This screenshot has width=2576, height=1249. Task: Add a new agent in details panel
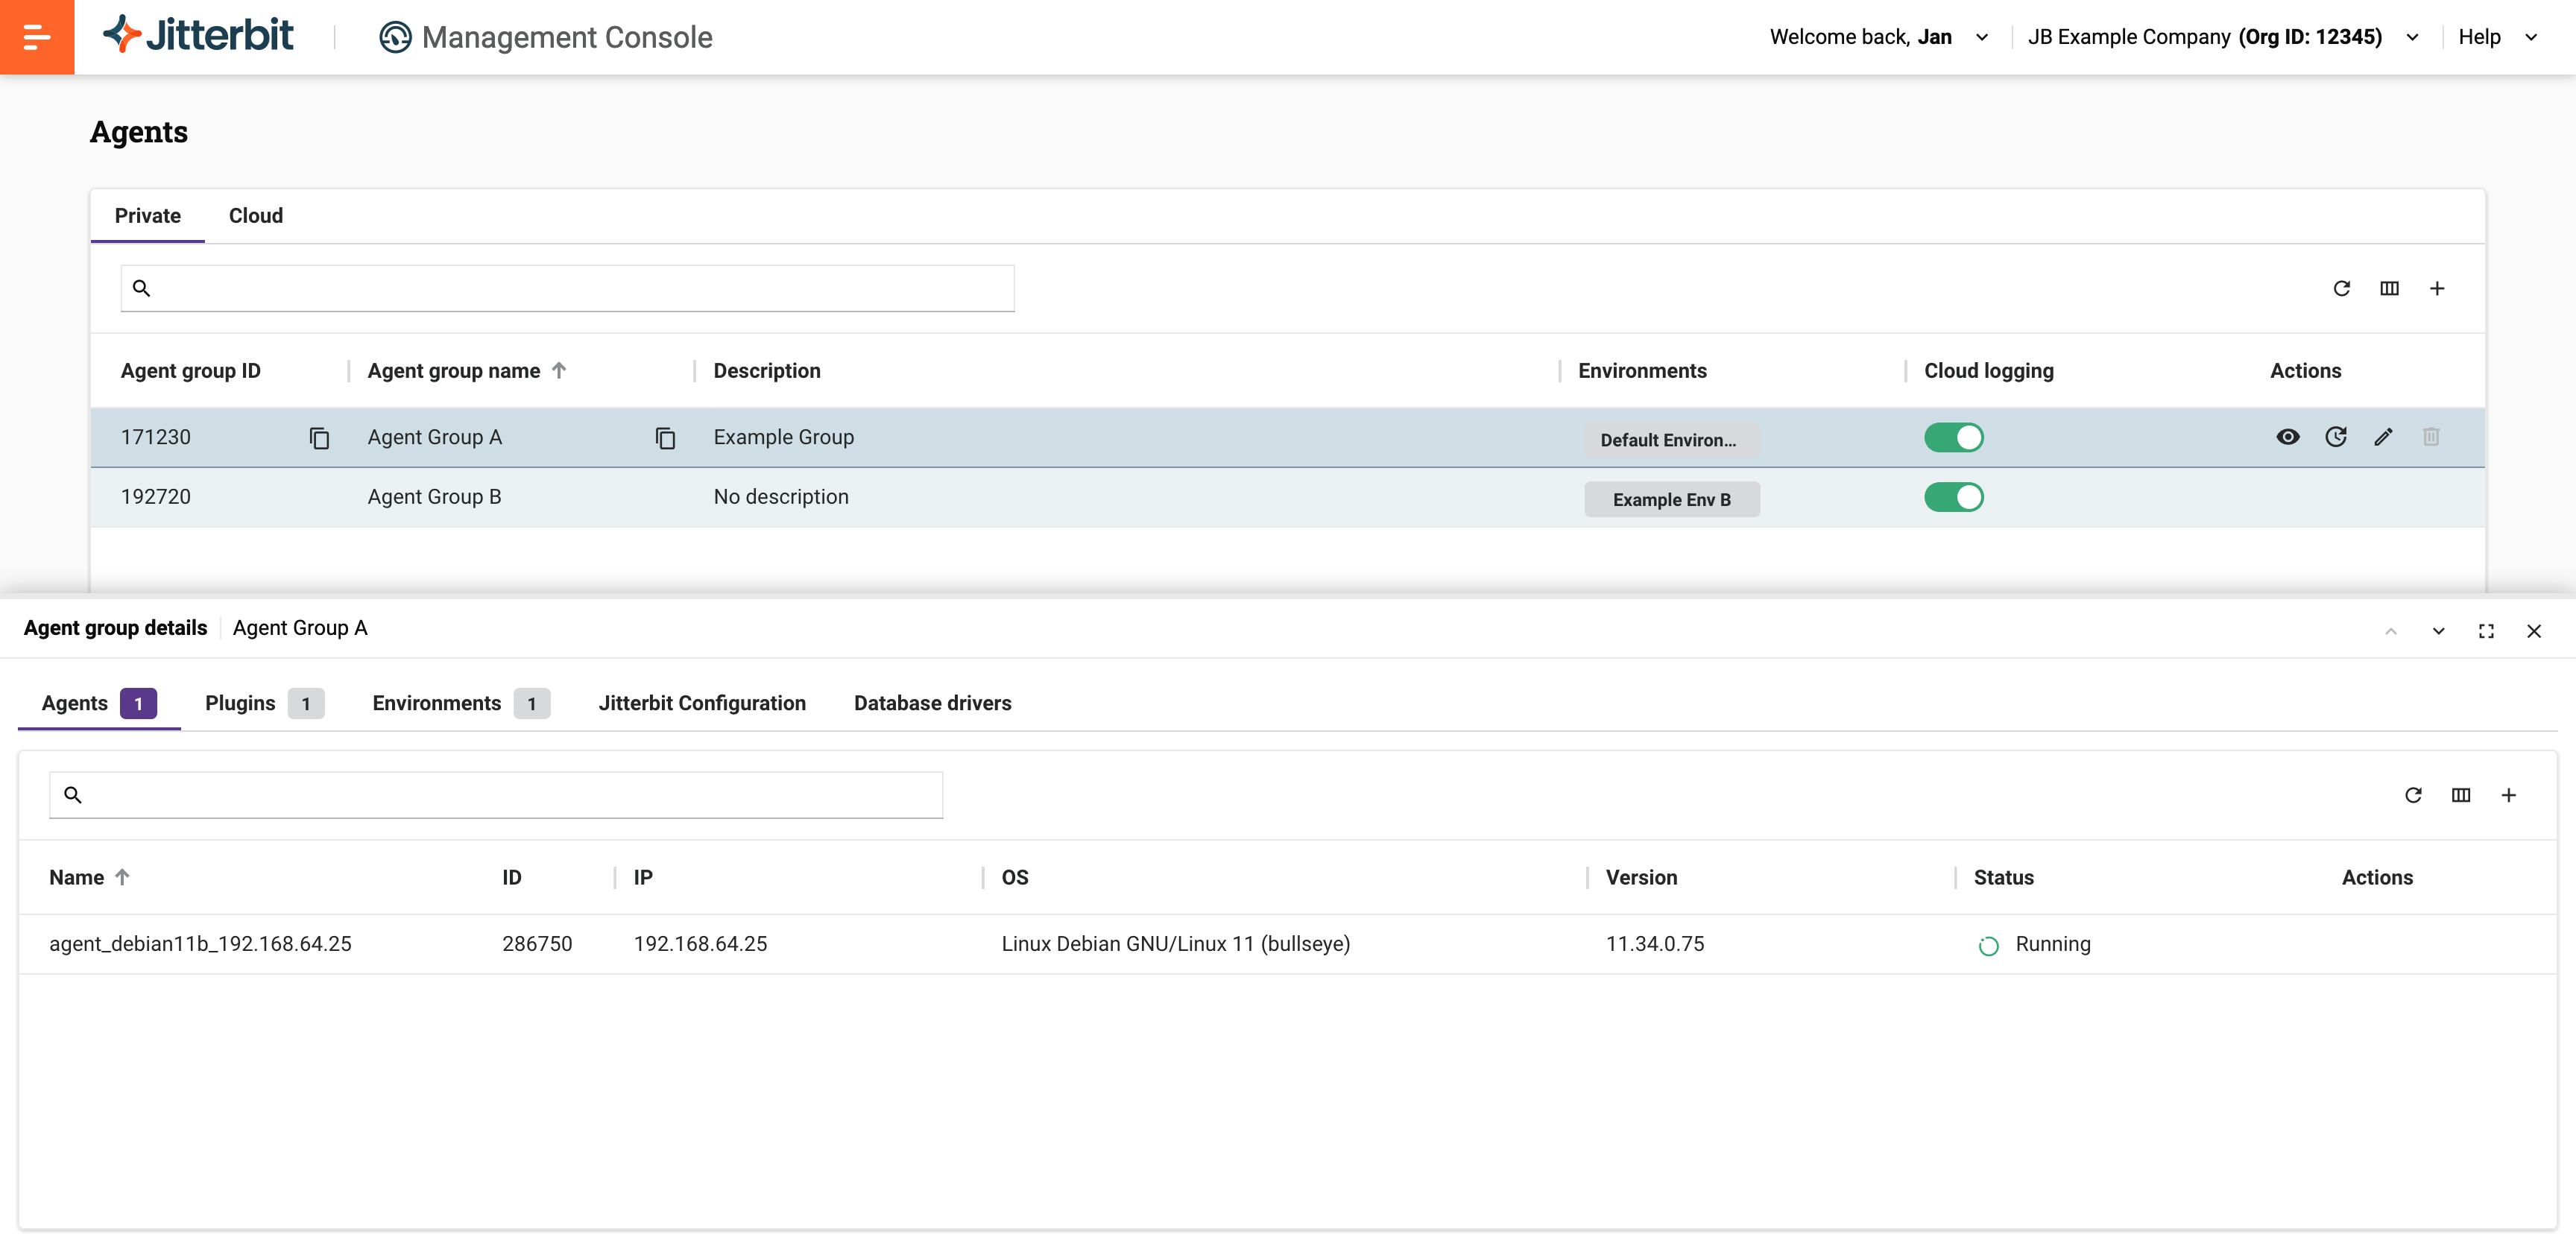click(x=2508, y=795)
